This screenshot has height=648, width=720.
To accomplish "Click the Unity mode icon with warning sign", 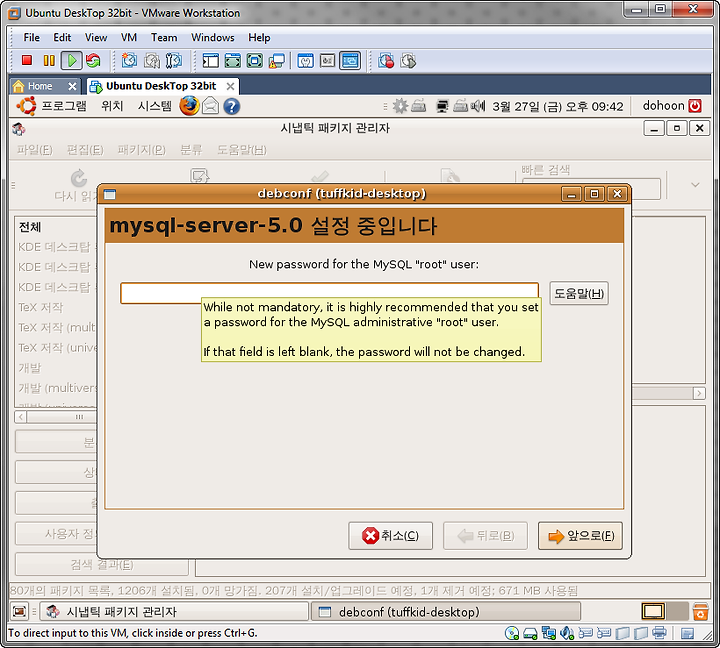I will pyautogui.click(x=276, y=60).
